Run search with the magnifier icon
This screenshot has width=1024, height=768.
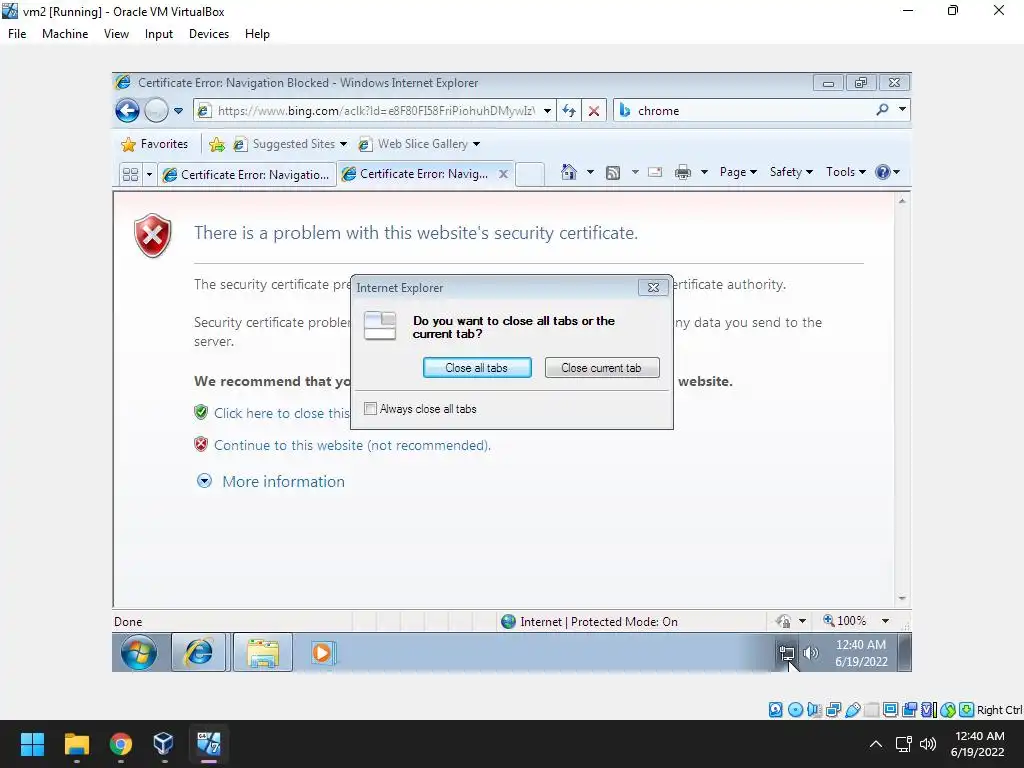882,110
